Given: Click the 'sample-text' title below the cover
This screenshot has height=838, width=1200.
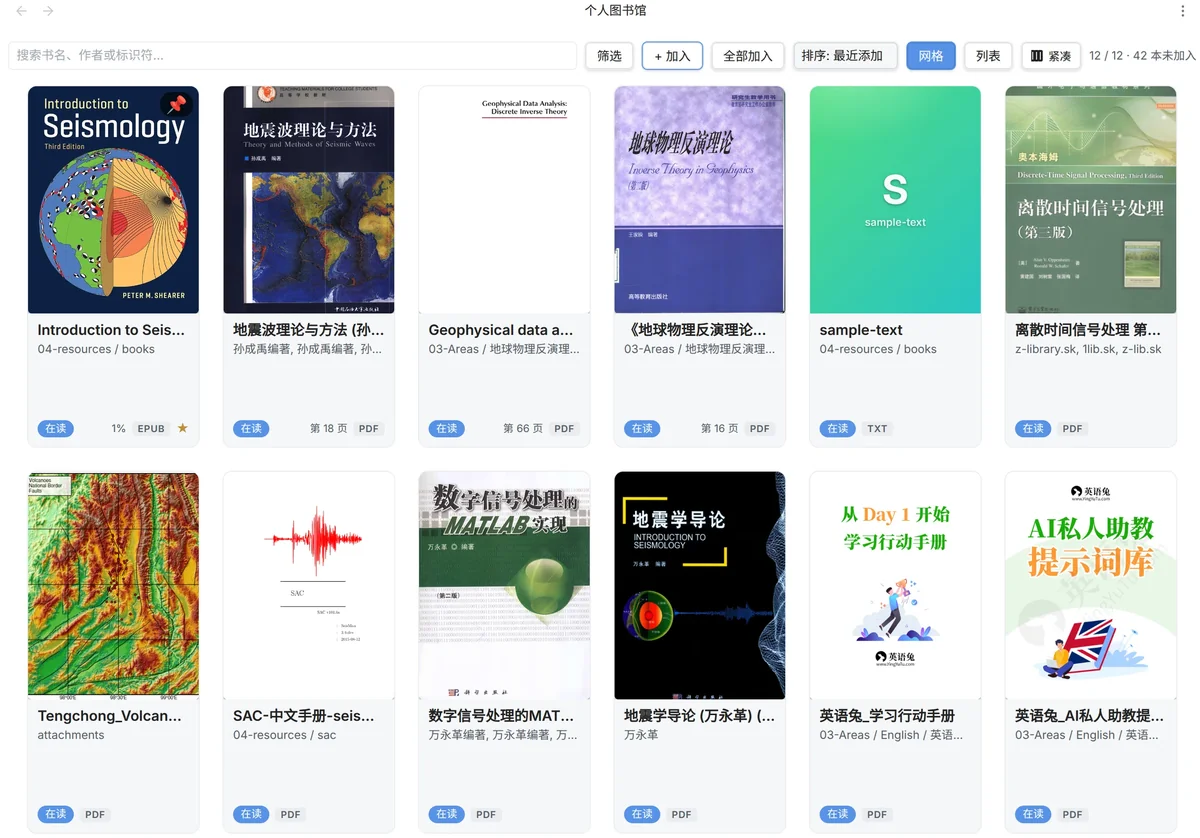Looking at the screenshot, I should 861,330.
